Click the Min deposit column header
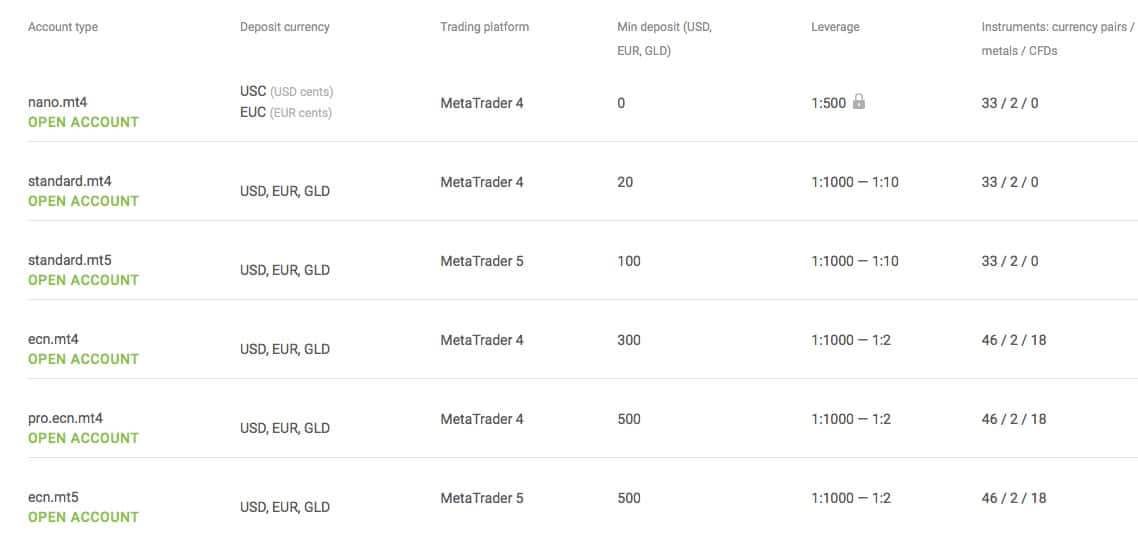The image size is (1138, 534). pos(665,39)
